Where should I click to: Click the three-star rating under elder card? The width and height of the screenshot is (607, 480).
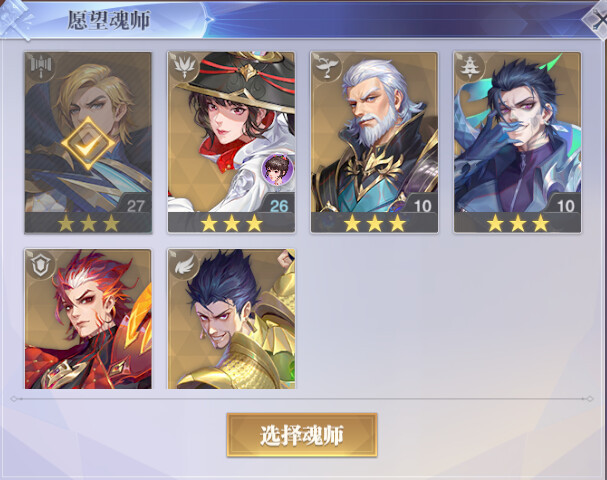point(374,223)
